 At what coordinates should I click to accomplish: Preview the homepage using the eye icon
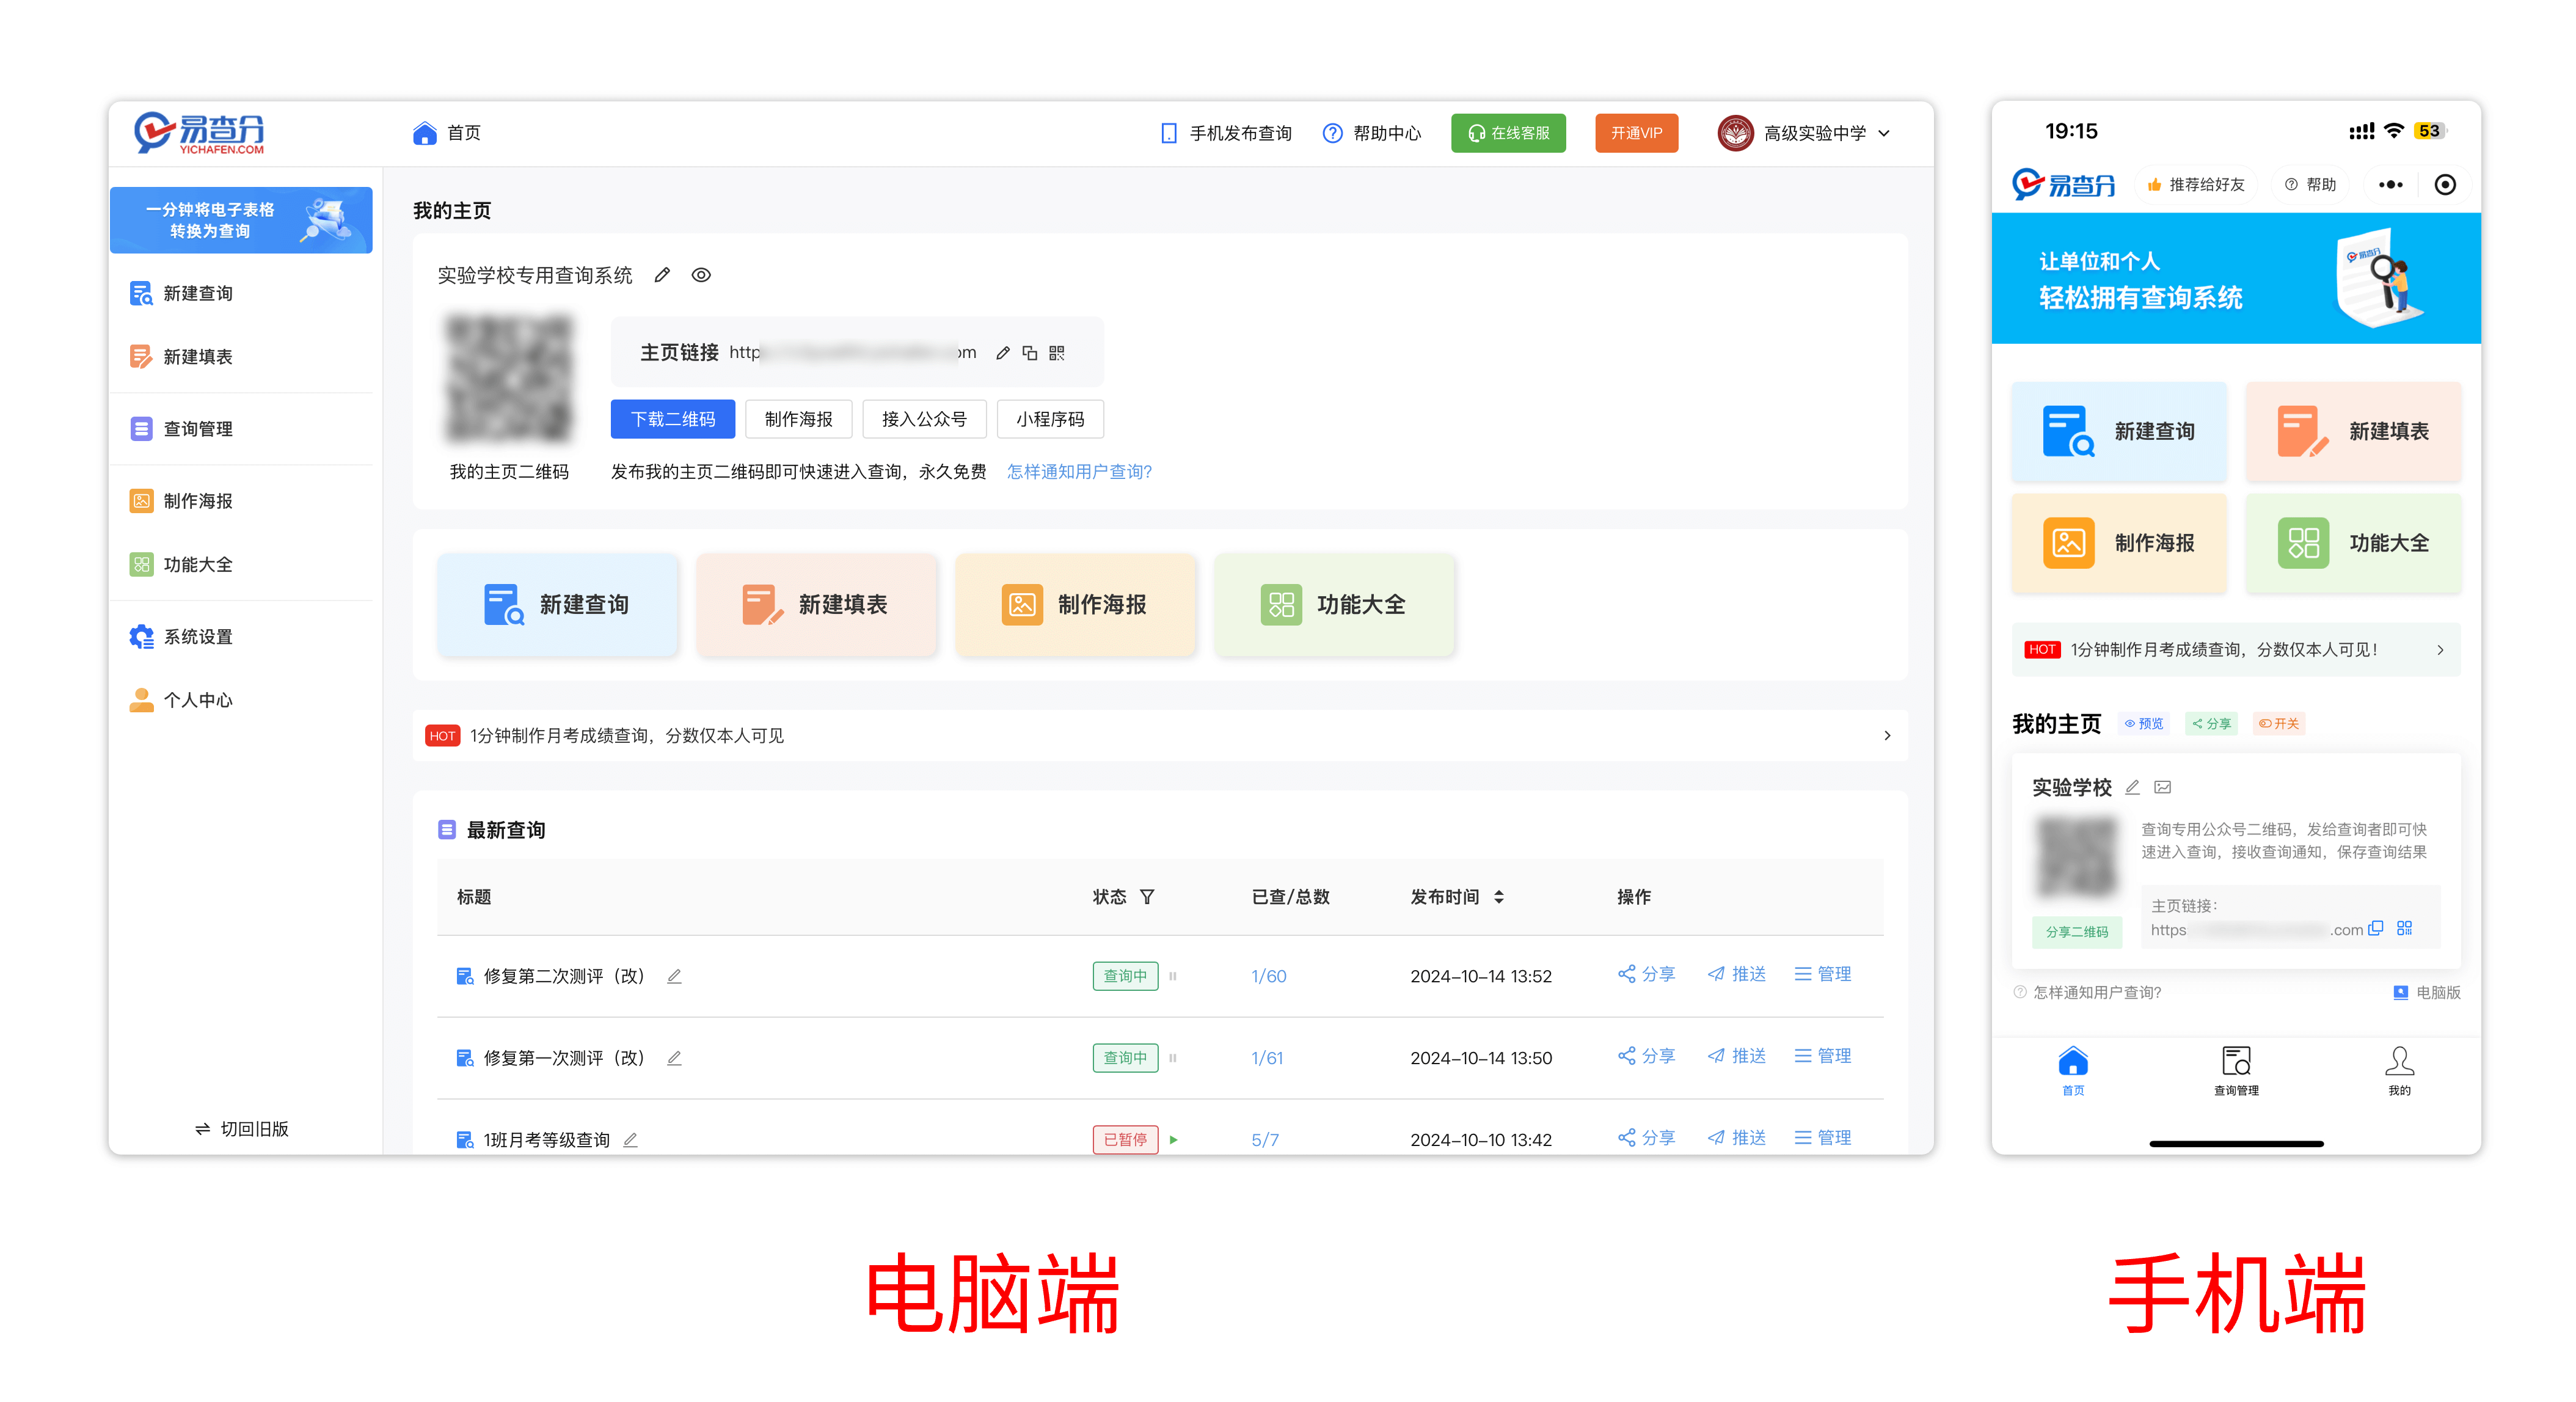[x=701, y=275]
